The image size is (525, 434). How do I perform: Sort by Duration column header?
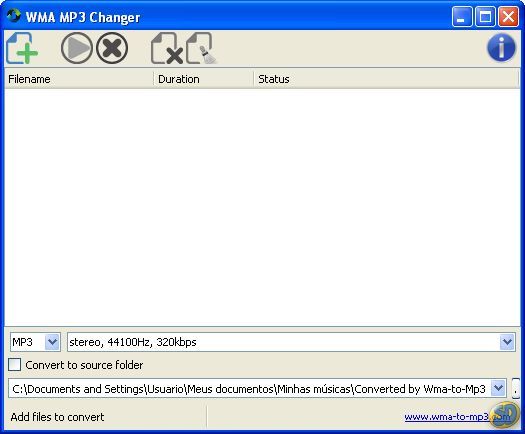pyautogui.click(x=204, y=79)
